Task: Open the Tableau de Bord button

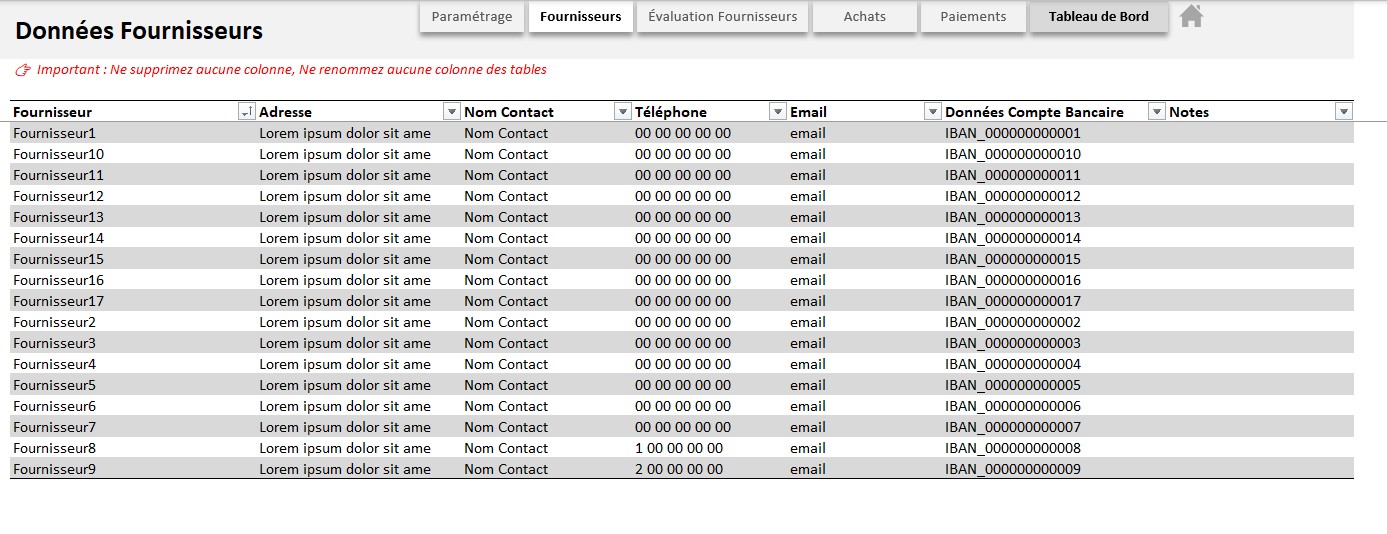Action: point(1098,17)
